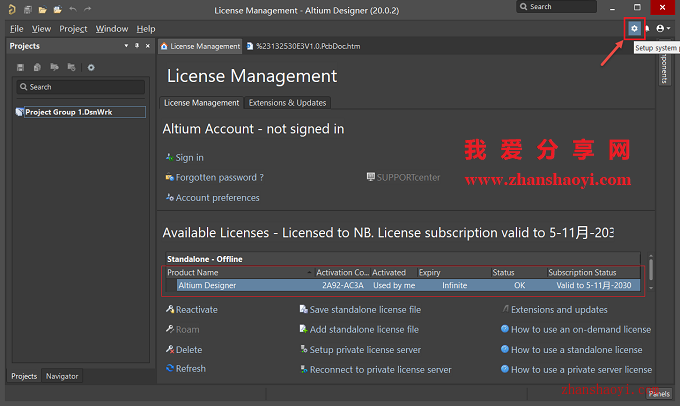Click the Panels button in status bar

coord(659,394)
